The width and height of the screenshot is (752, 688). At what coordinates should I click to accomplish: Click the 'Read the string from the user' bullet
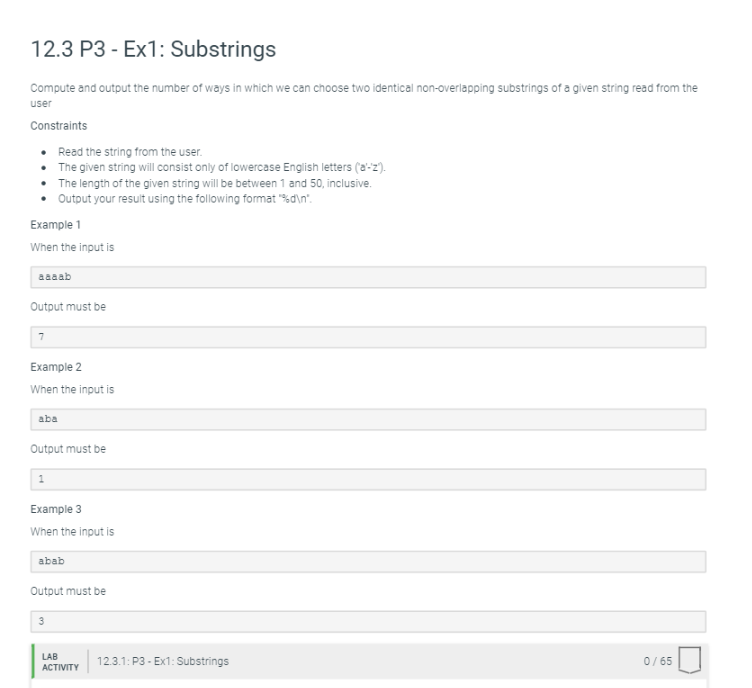pos(130,152)
